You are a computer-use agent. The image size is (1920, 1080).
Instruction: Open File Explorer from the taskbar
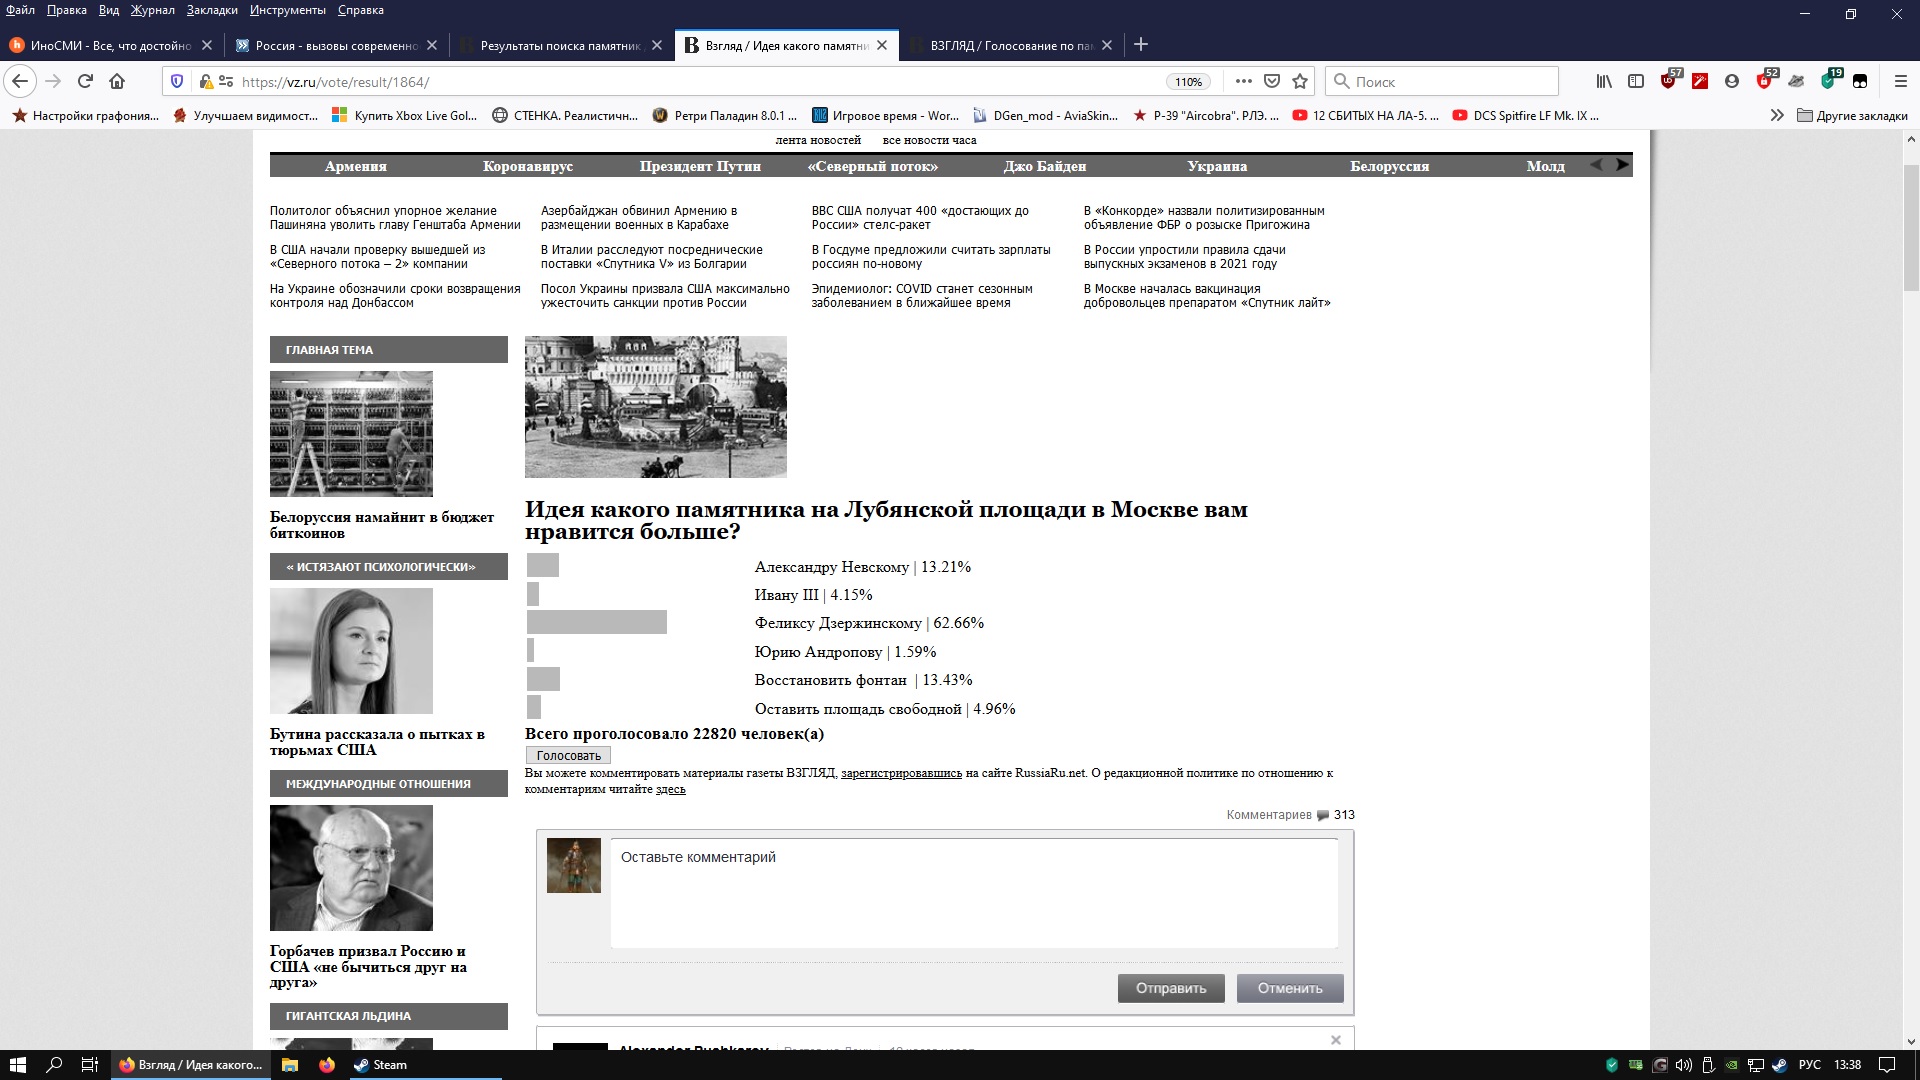290,1064
